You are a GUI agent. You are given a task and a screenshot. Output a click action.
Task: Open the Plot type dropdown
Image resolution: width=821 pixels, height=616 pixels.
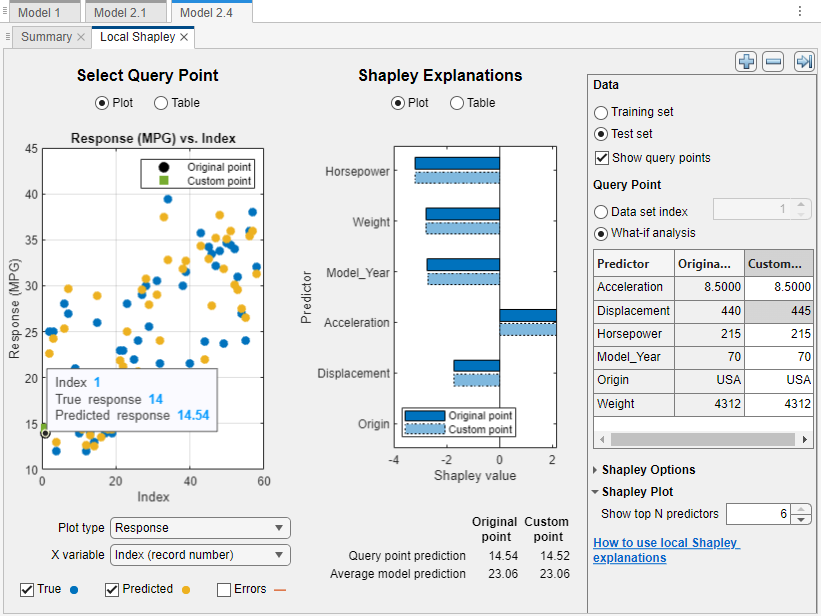(x=200, y=527)
